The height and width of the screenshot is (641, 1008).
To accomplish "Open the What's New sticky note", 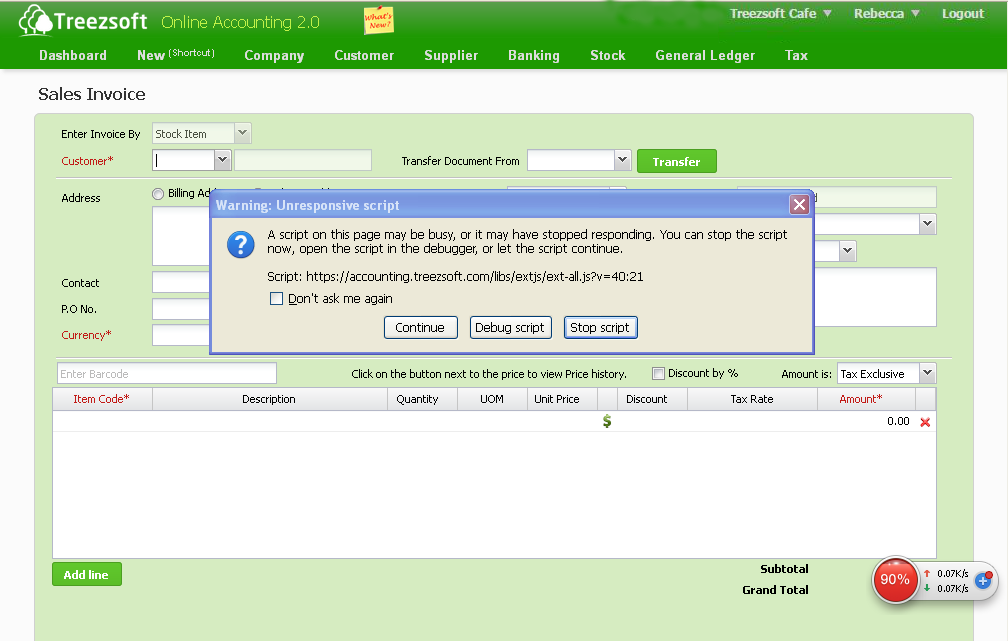I will click(x=379, y=21).
